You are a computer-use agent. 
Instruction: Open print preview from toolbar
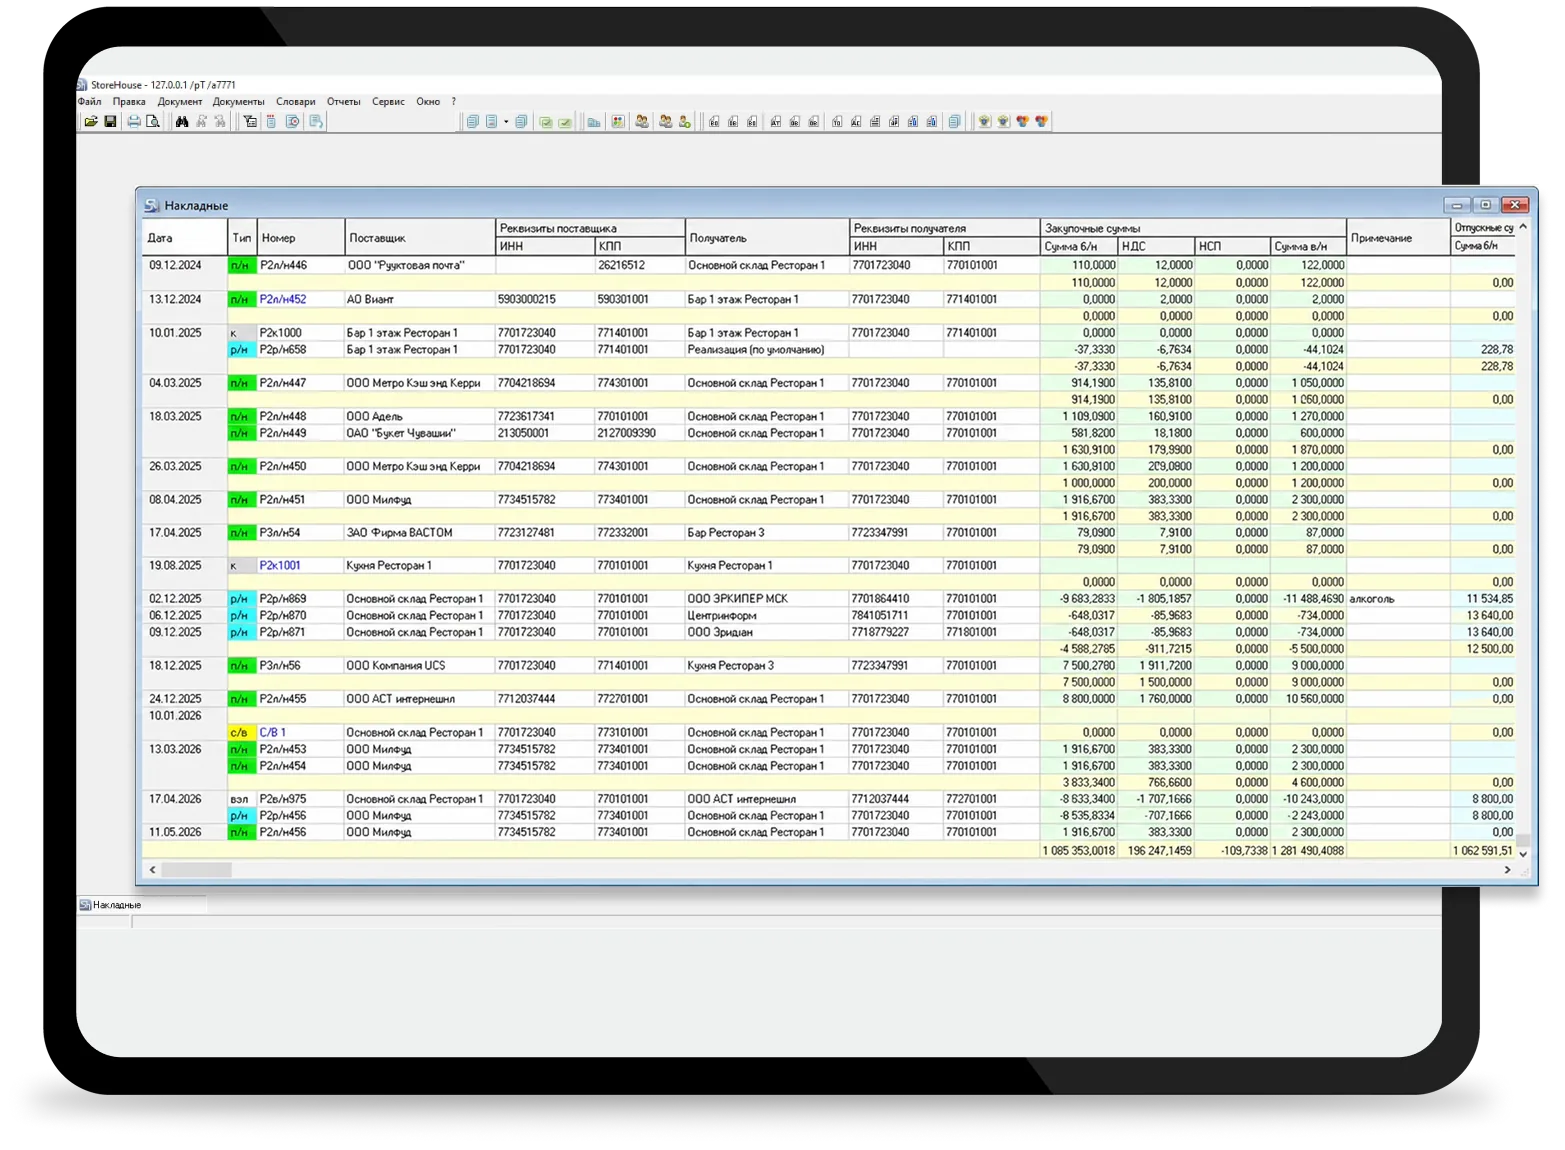coord(153,122)
